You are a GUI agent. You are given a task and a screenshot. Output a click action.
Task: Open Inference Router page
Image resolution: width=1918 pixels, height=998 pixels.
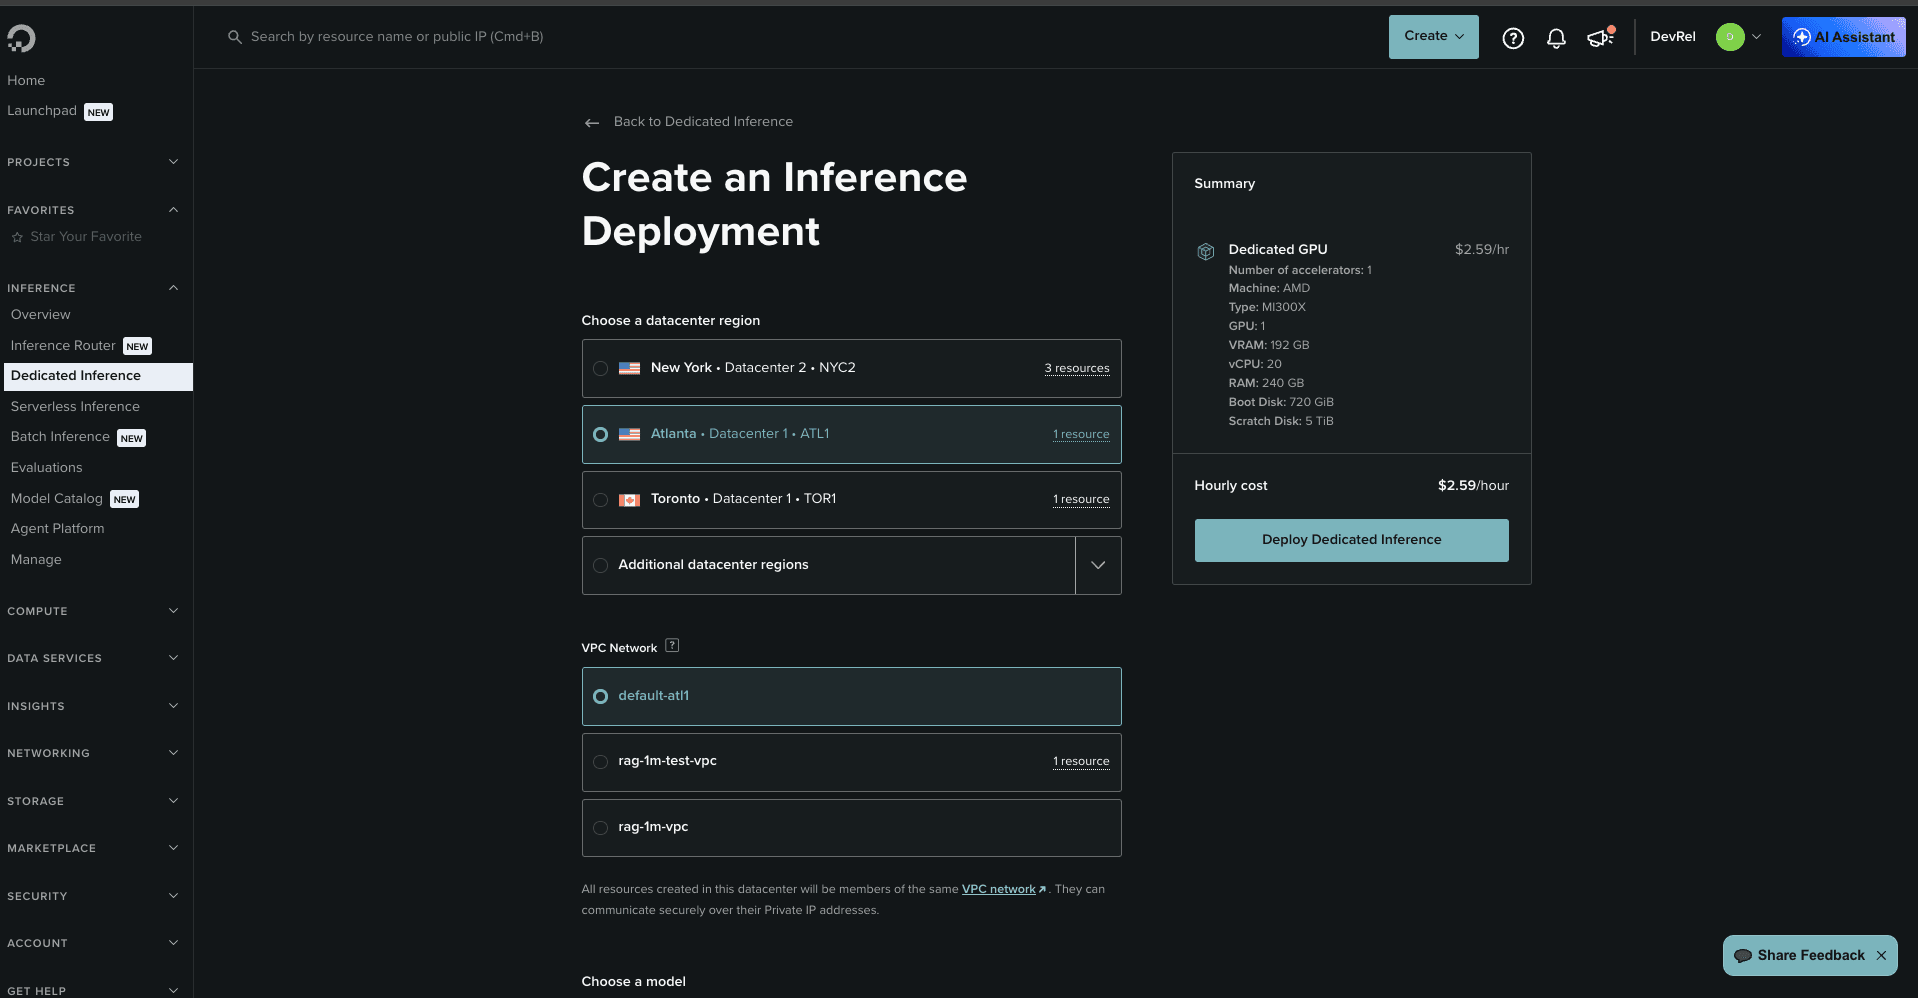(x=63, y=345)
